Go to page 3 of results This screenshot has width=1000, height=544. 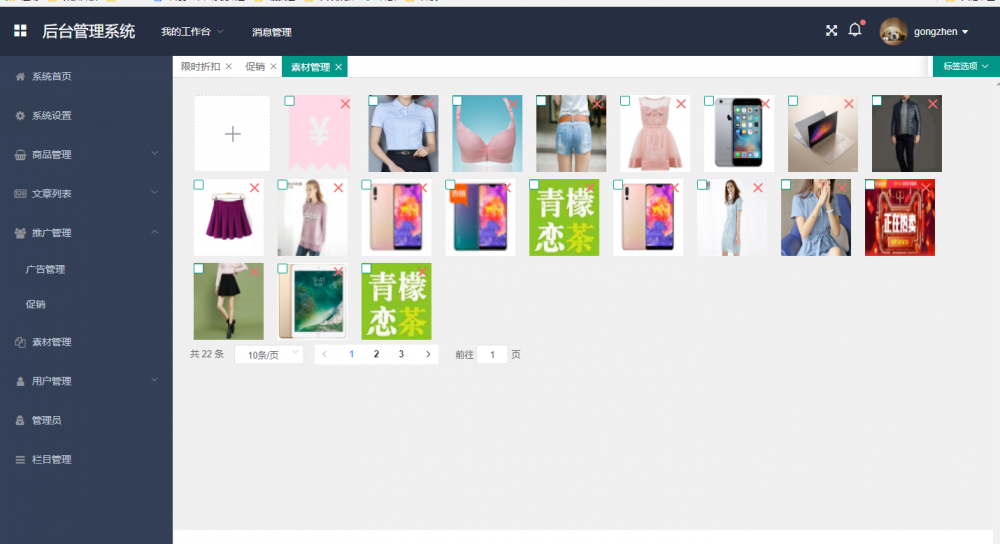click(x=401, y=355)
